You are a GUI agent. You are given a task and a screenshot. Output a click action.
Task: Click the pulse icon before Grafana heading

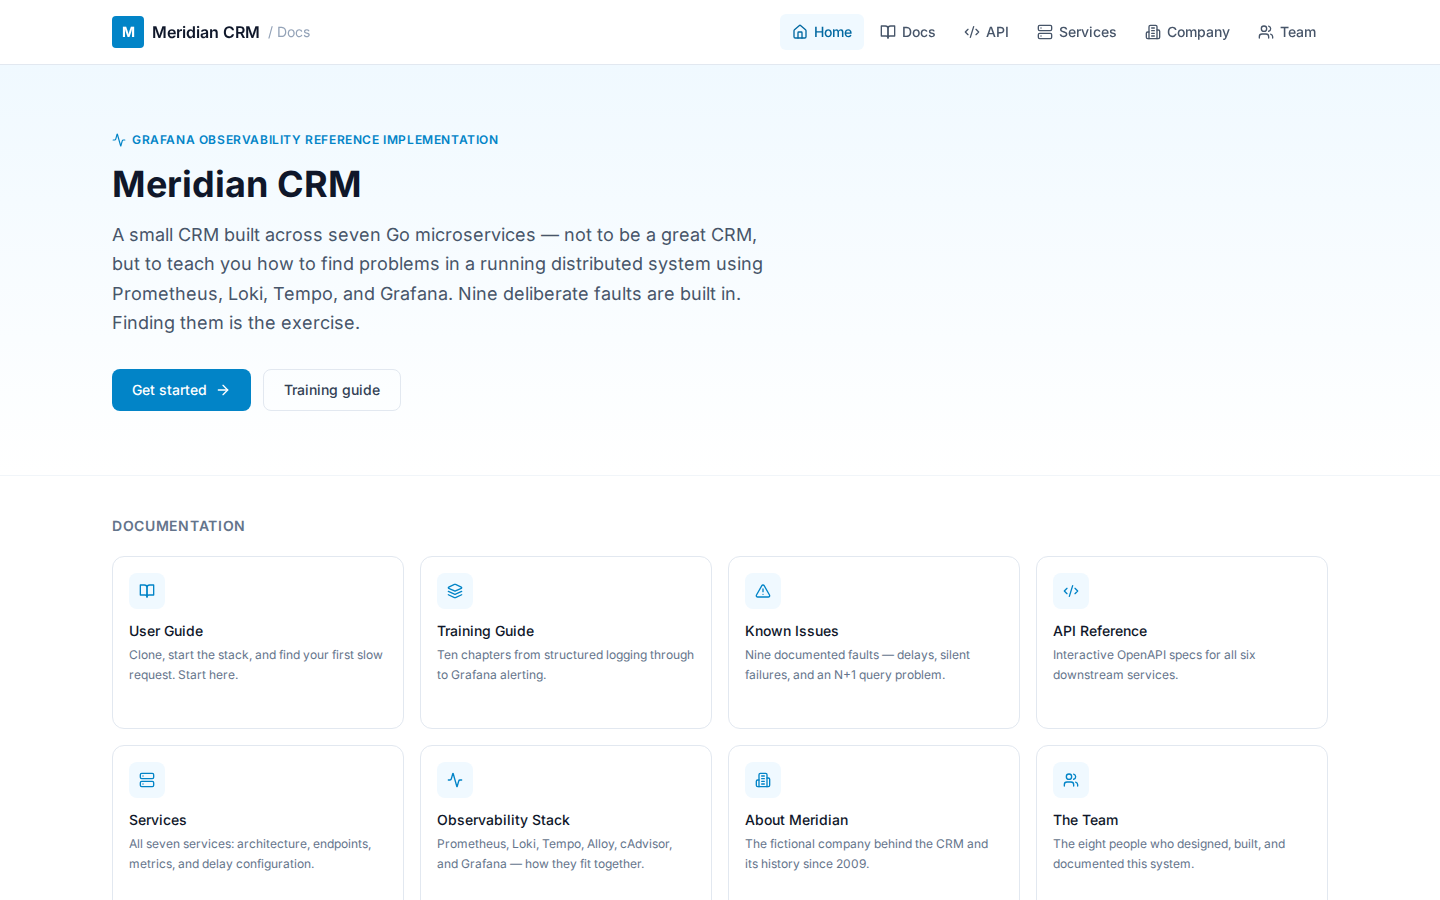(119, 140)
